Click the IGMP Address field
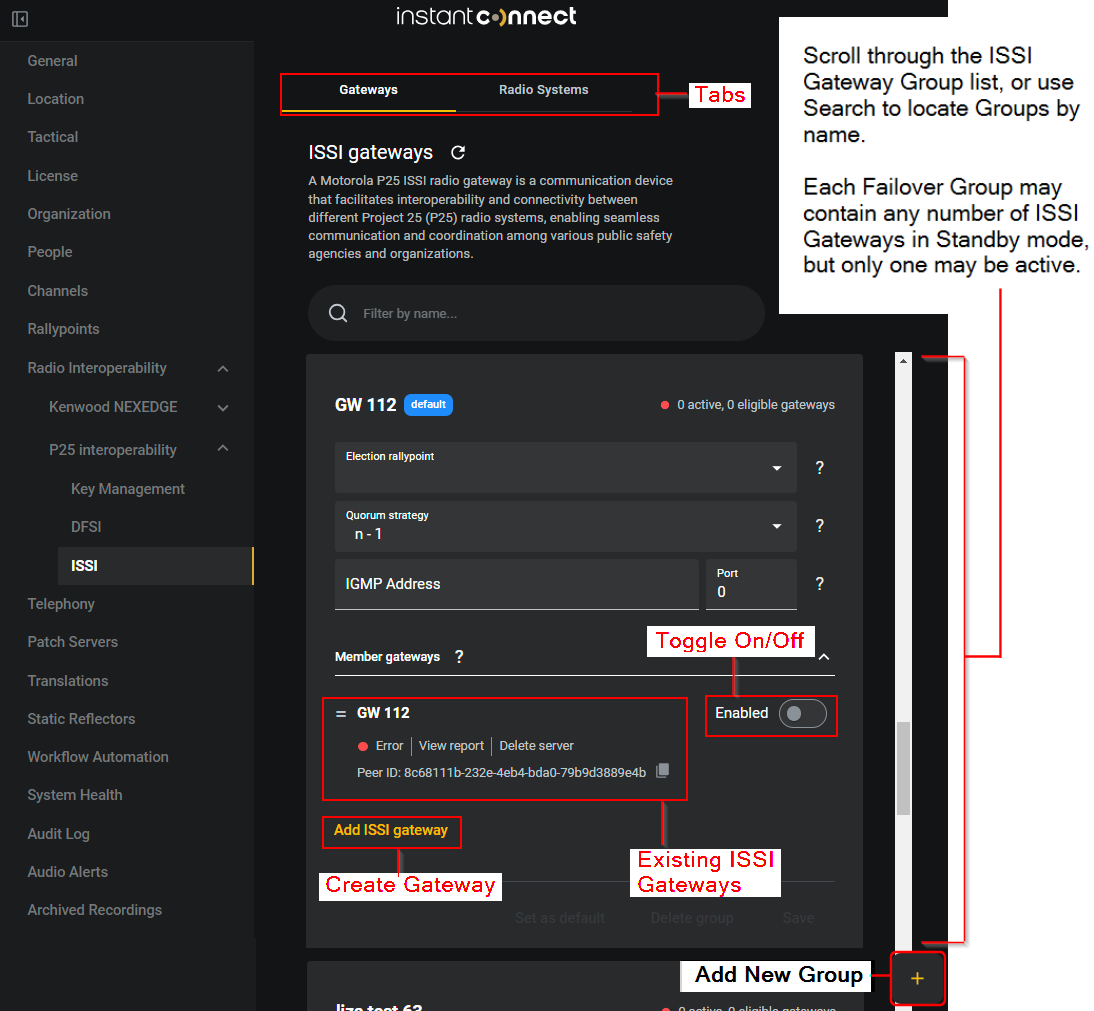Viewport: 1094px width, 1011px height. tap(516, 584)
